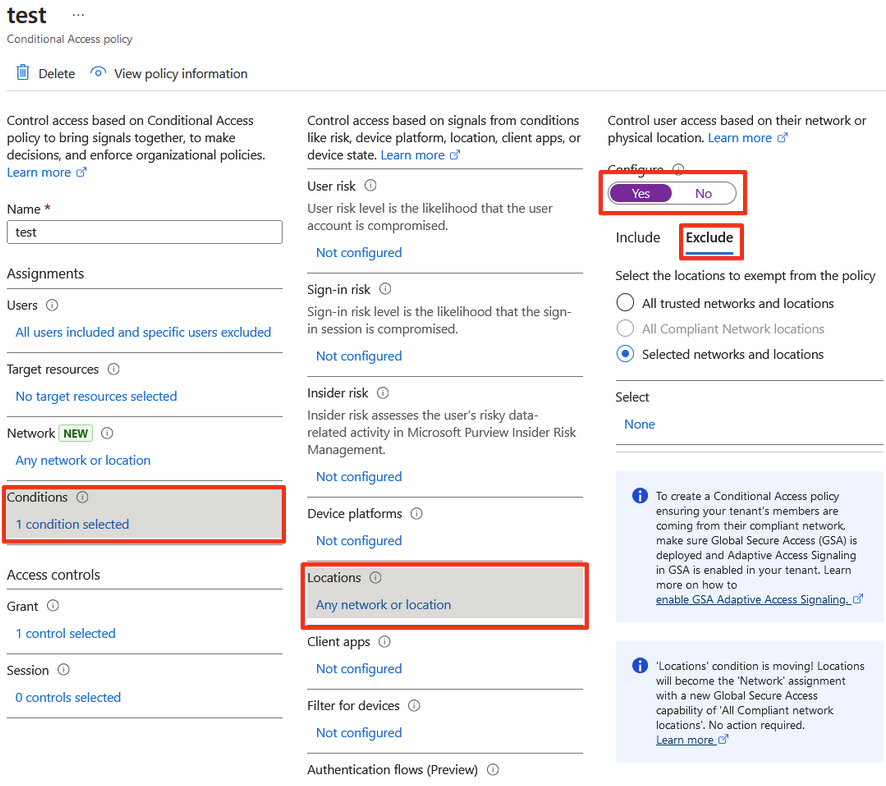The width and height of the screenshot is (886, 786).
Task: Click the View policy information eye icon
Action: click(98, 73)
